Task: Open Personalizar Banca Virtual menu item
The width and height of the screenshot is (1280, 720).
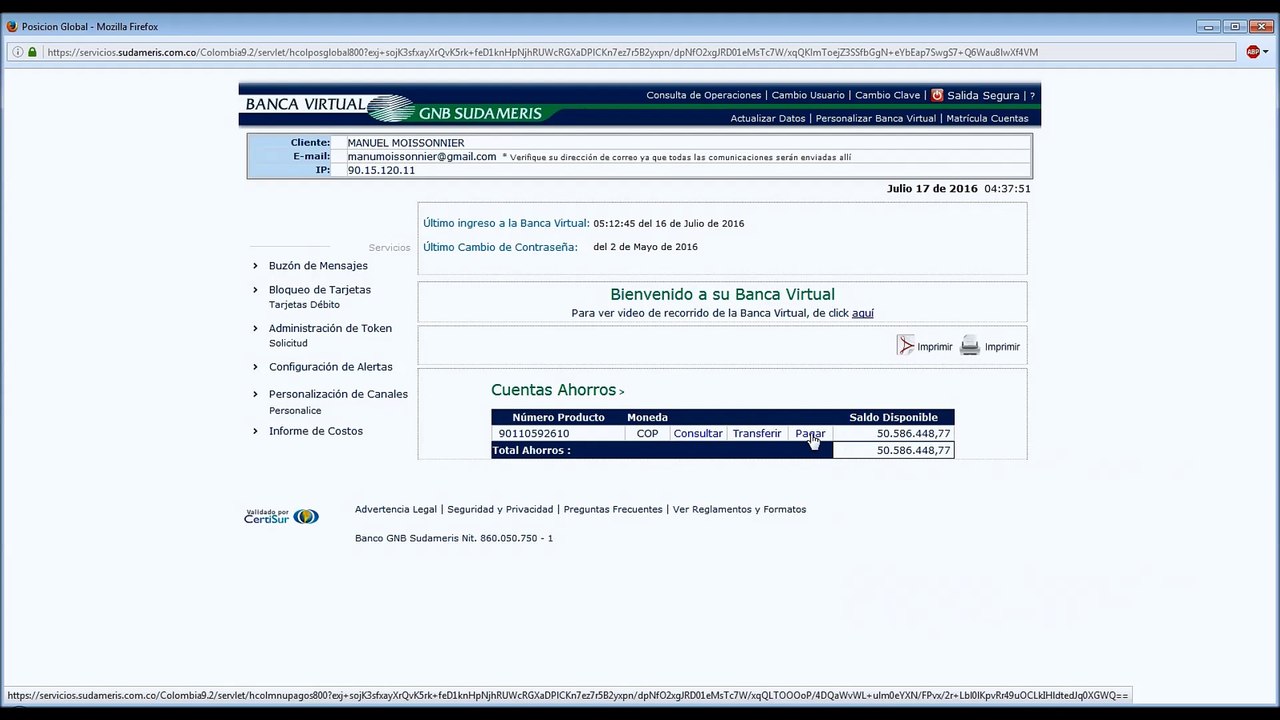Action: (x=875, y=118)
